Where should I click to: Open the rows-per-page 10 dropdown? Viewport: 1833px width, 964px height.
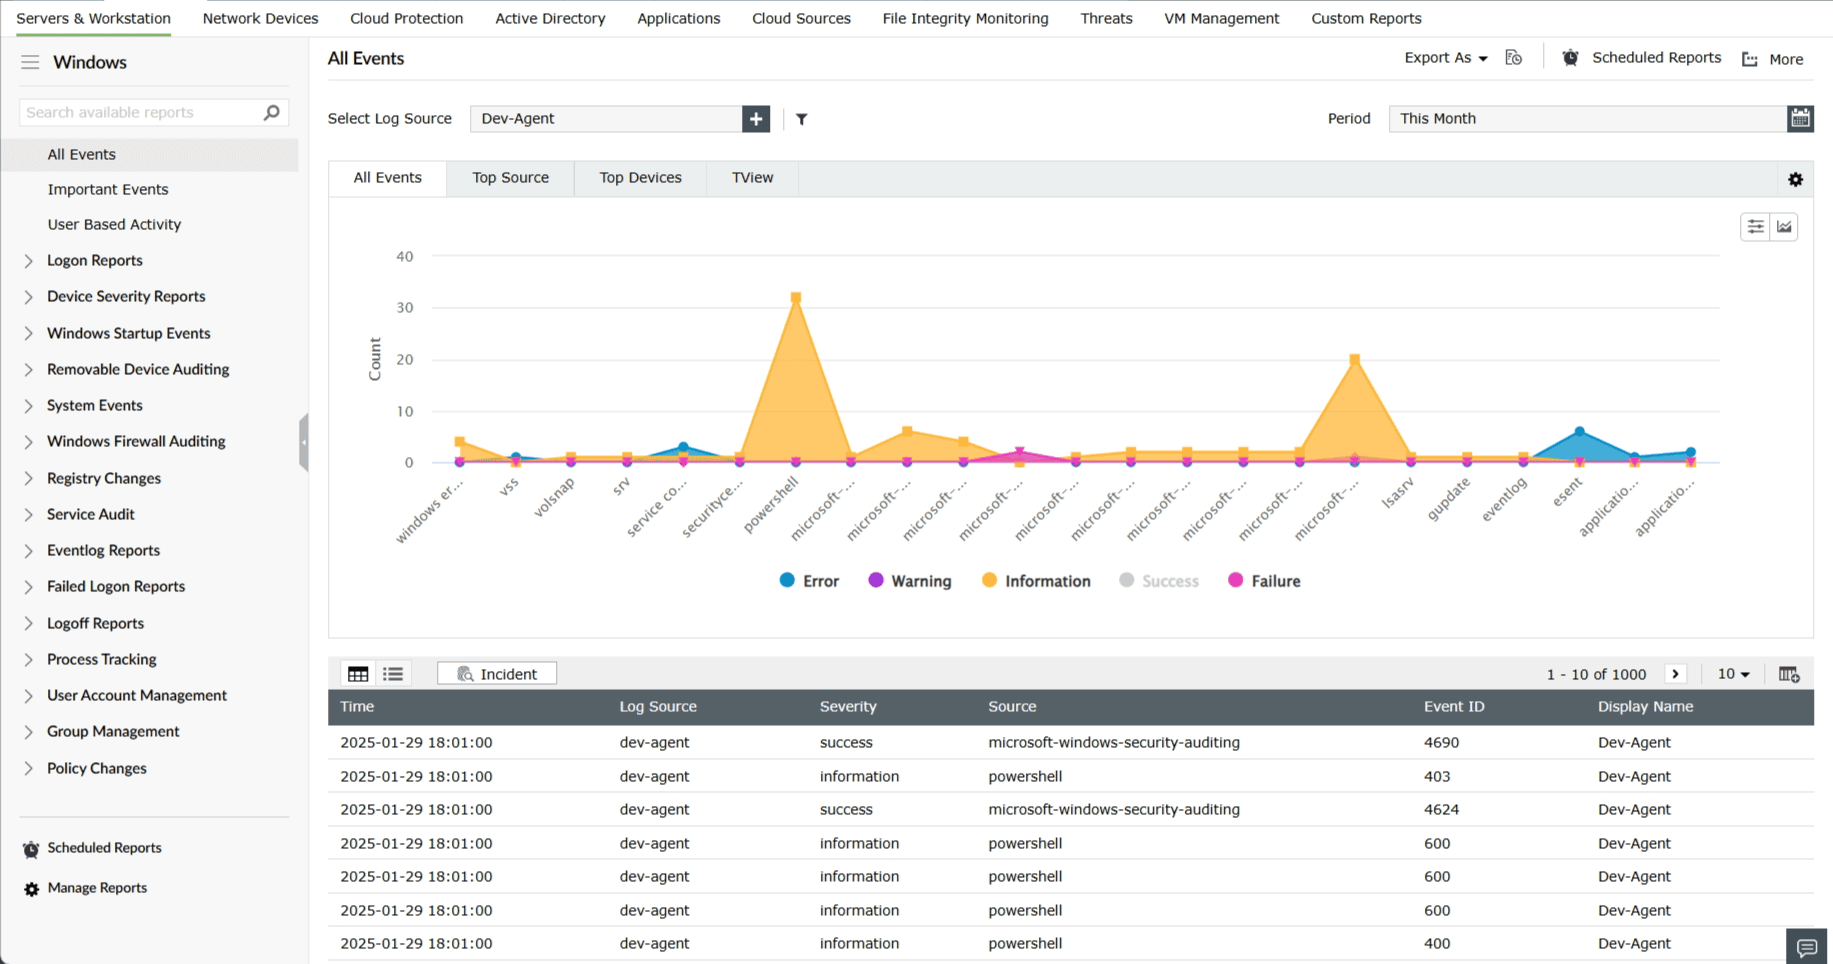(1733, 674)
